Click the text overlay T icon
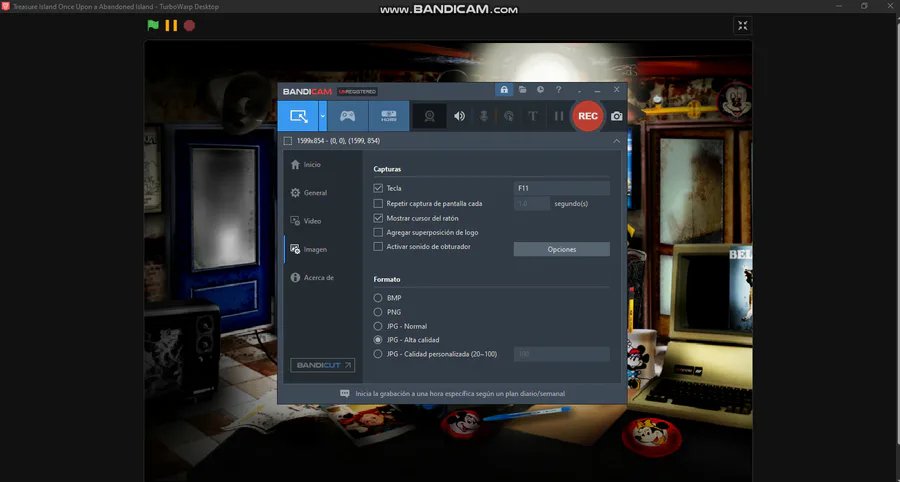This screenshot has height=482, width=900. (533, 116)
